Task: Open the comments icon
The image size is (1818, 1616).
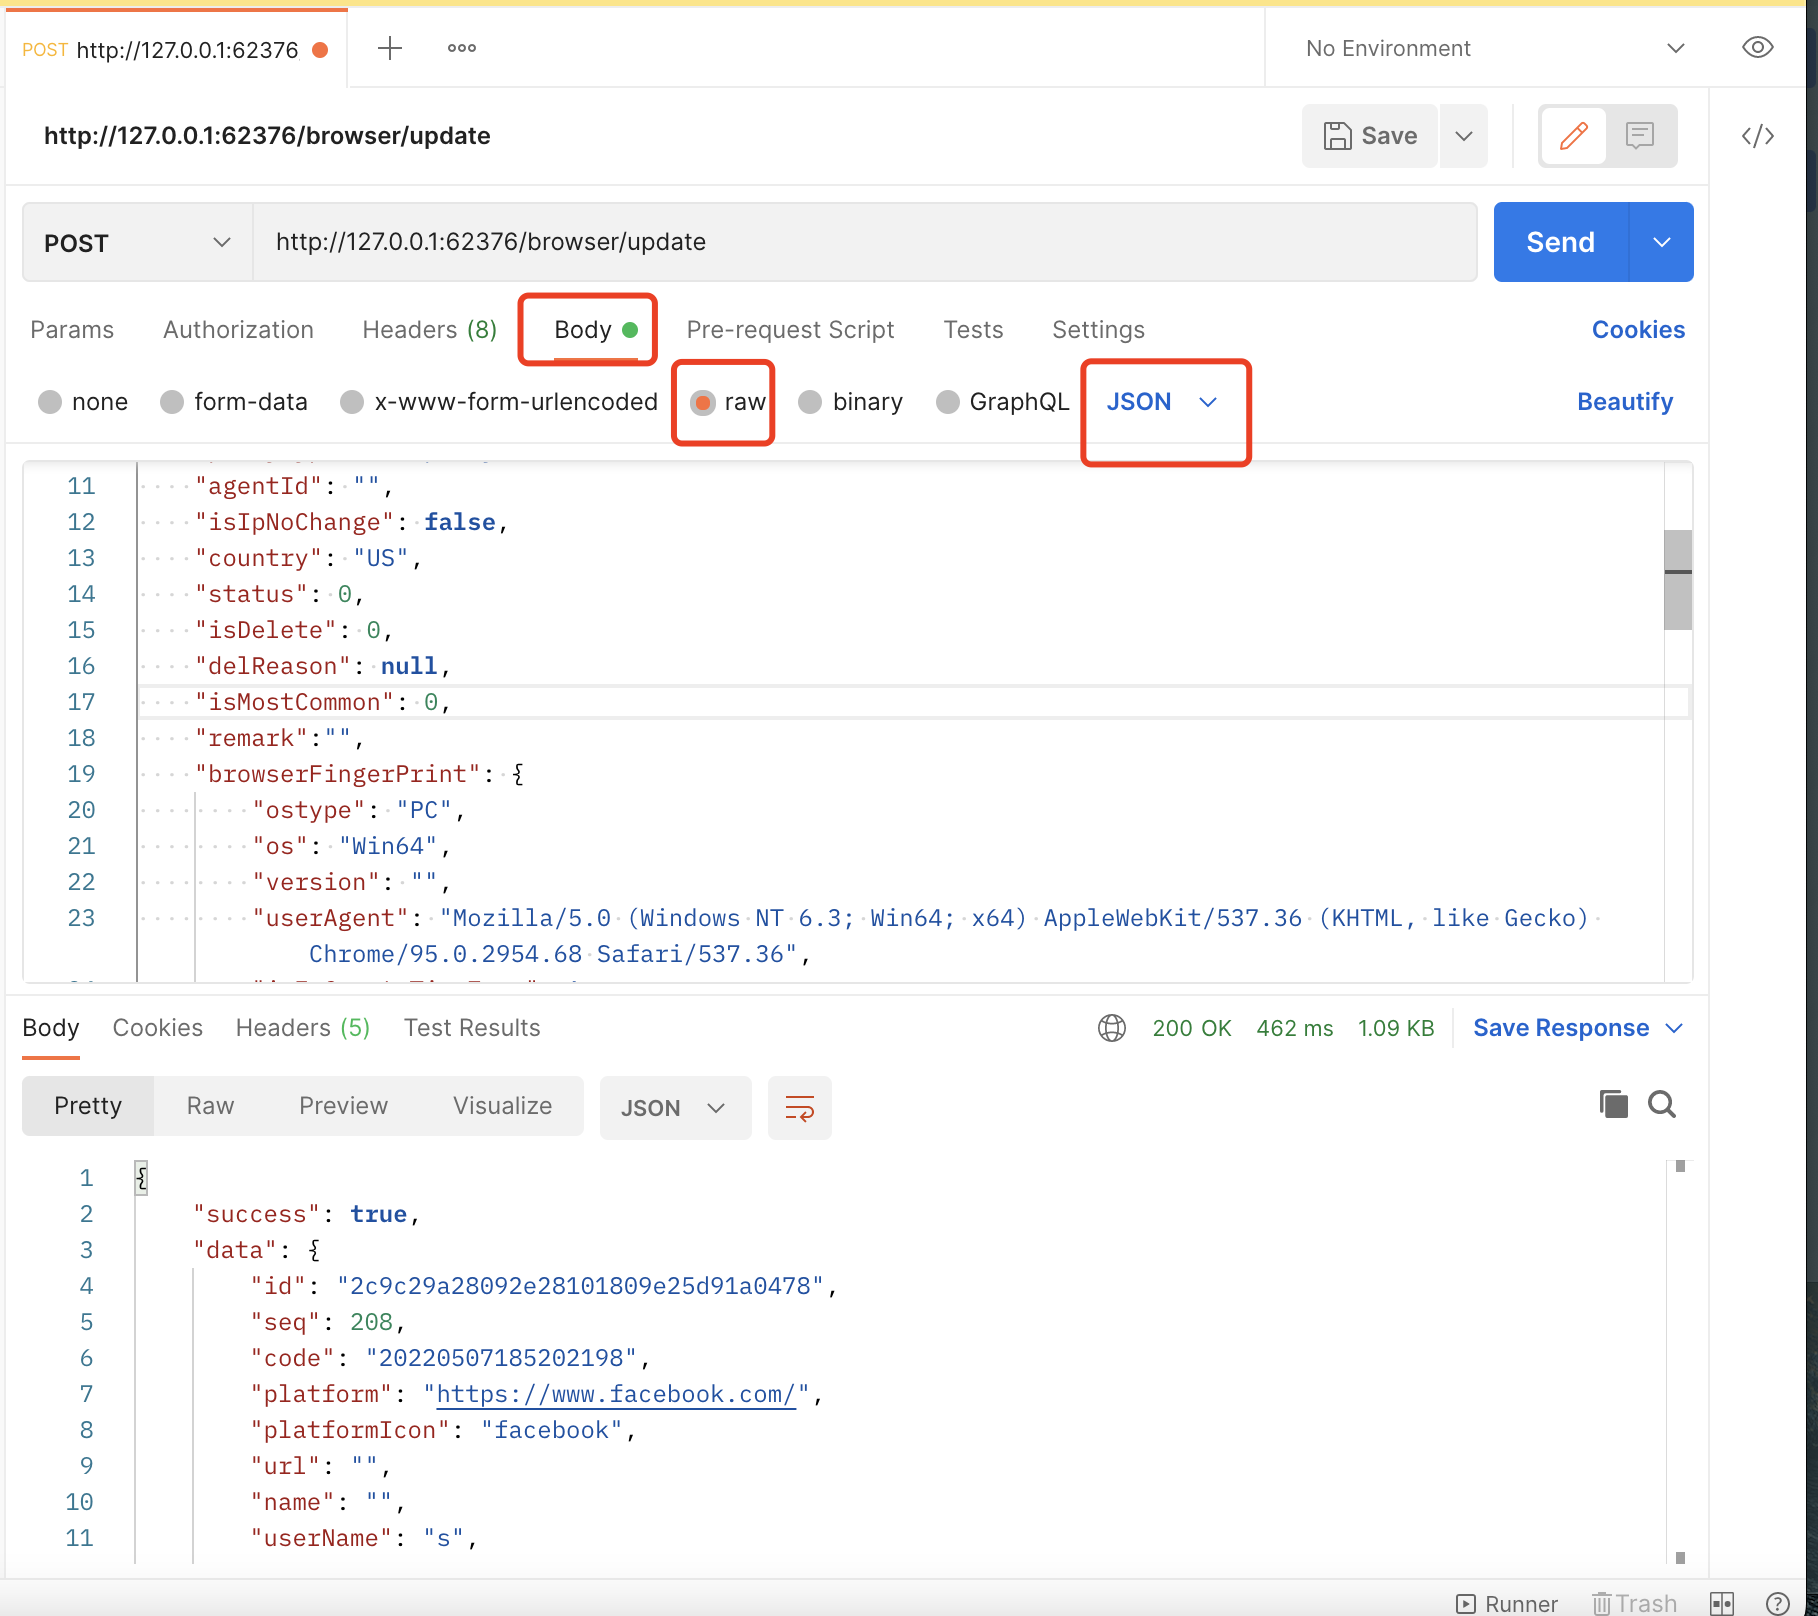Action: (1640, 136)
